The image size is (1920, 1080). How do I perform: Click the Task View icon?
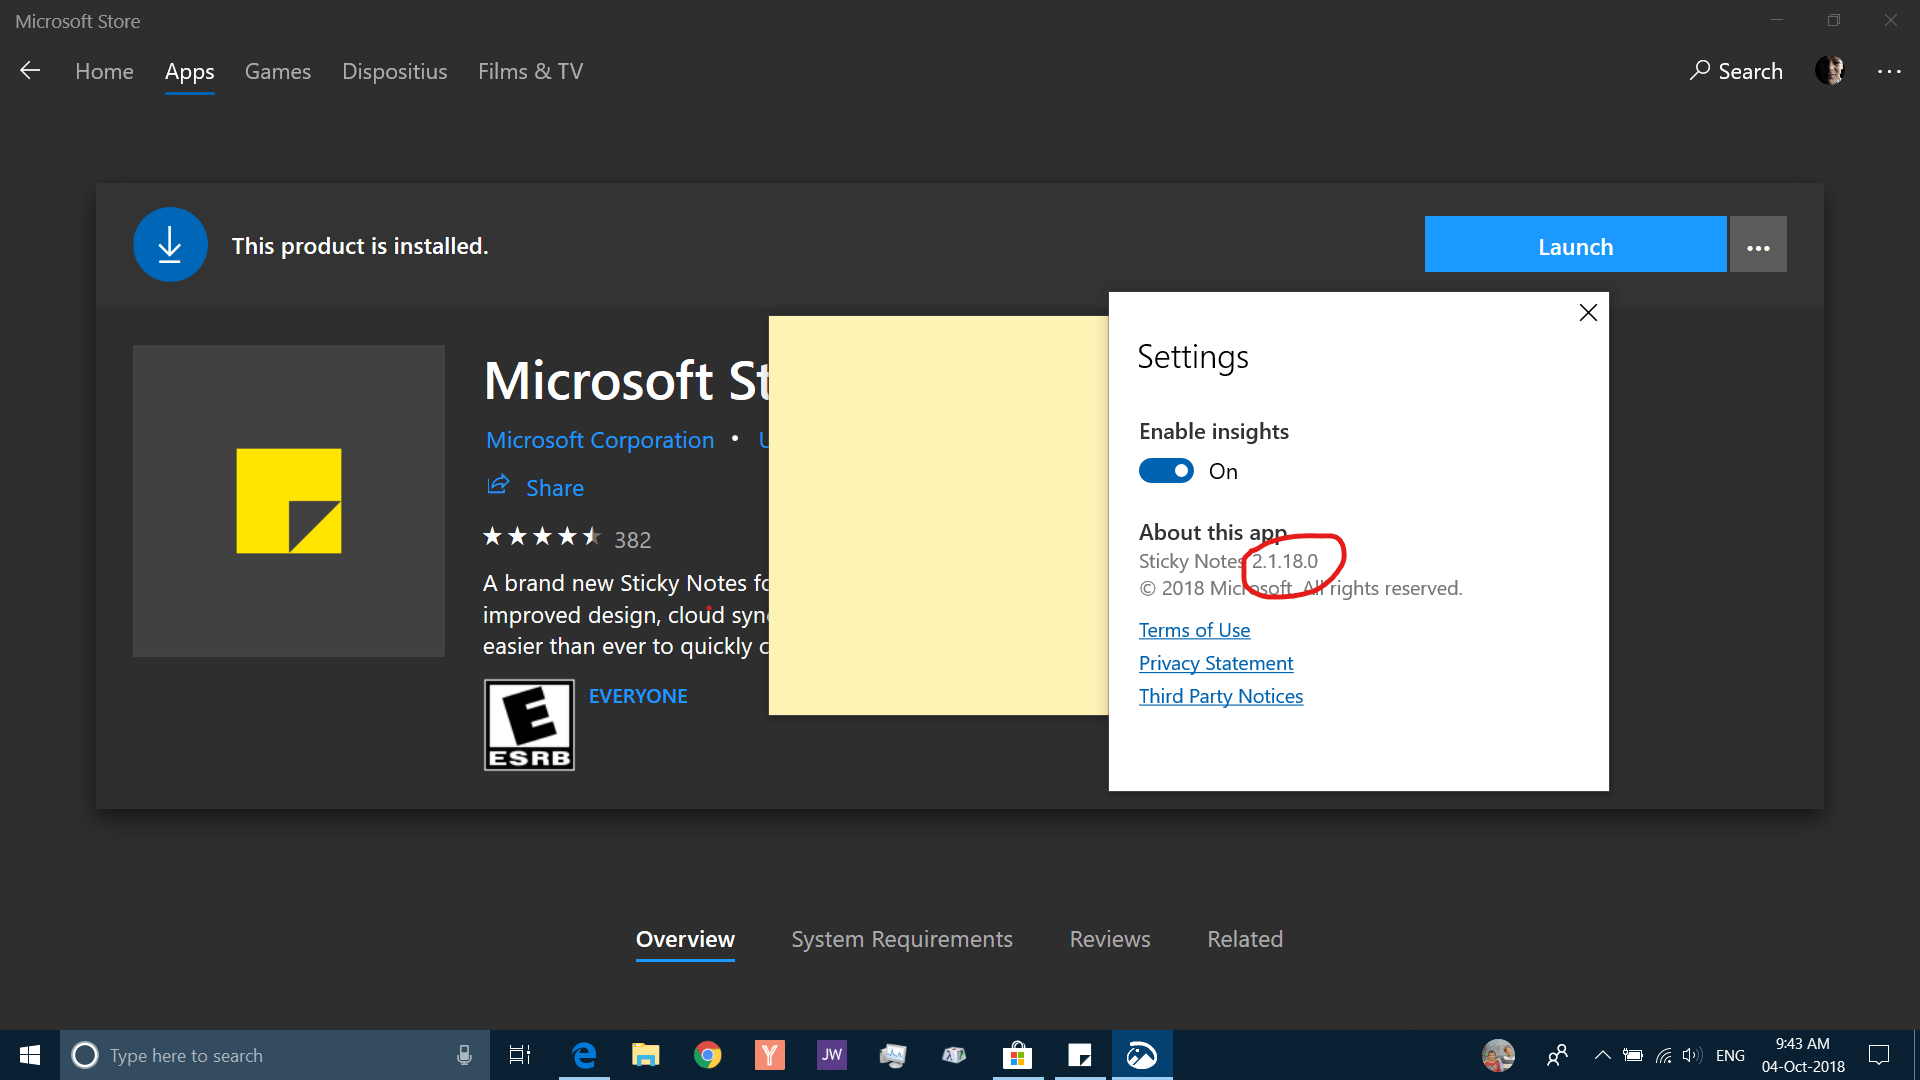[x=520, y=1055]
